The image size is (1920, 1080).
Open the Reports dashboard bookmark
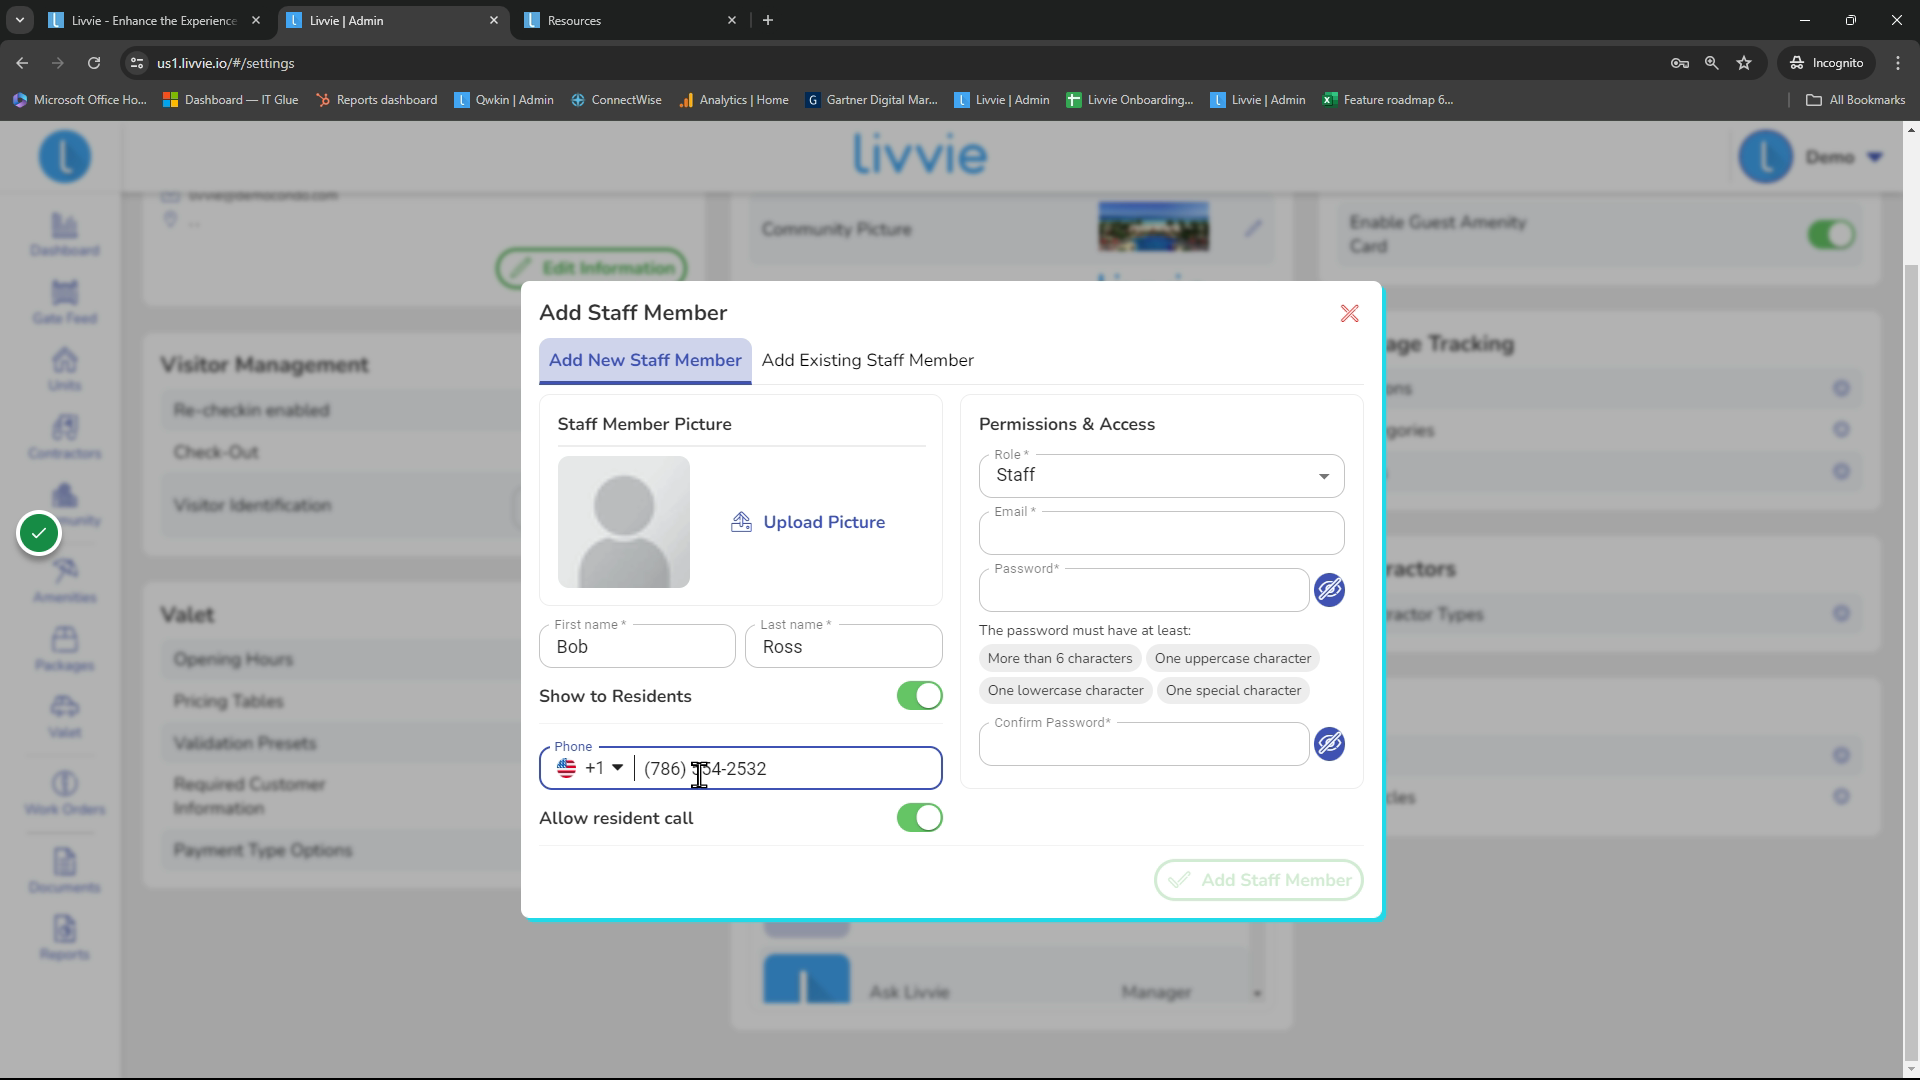pos(376,100)
